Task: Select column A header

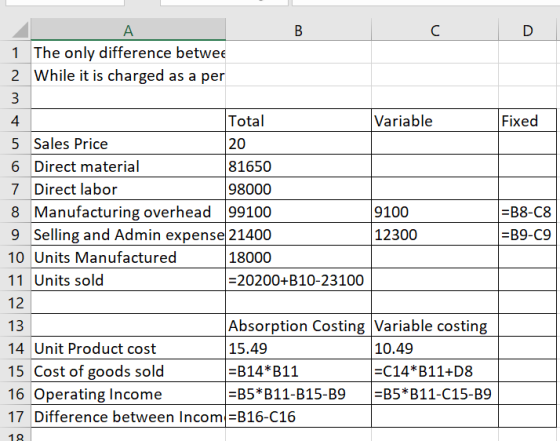Action: (128, 30)
